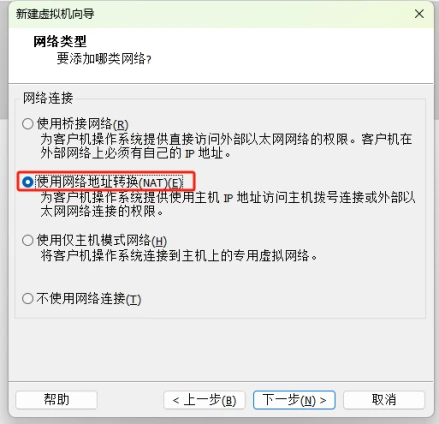This screenshot has height=424, width=439.
Task: Select the 使用桥接网络 radio circle
Action: click(x=28, y=124)
